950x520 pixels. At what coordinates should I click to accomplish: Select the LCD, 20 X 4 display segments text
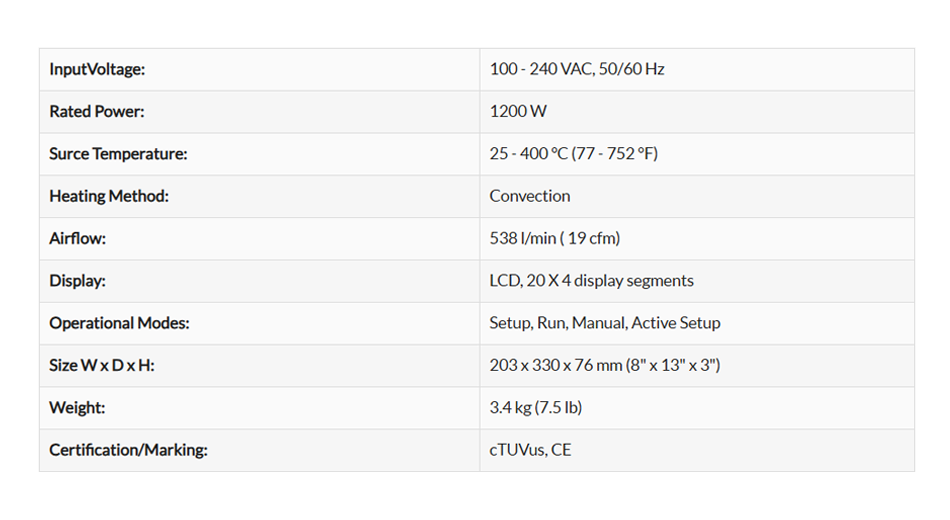(x=591, y=281)
